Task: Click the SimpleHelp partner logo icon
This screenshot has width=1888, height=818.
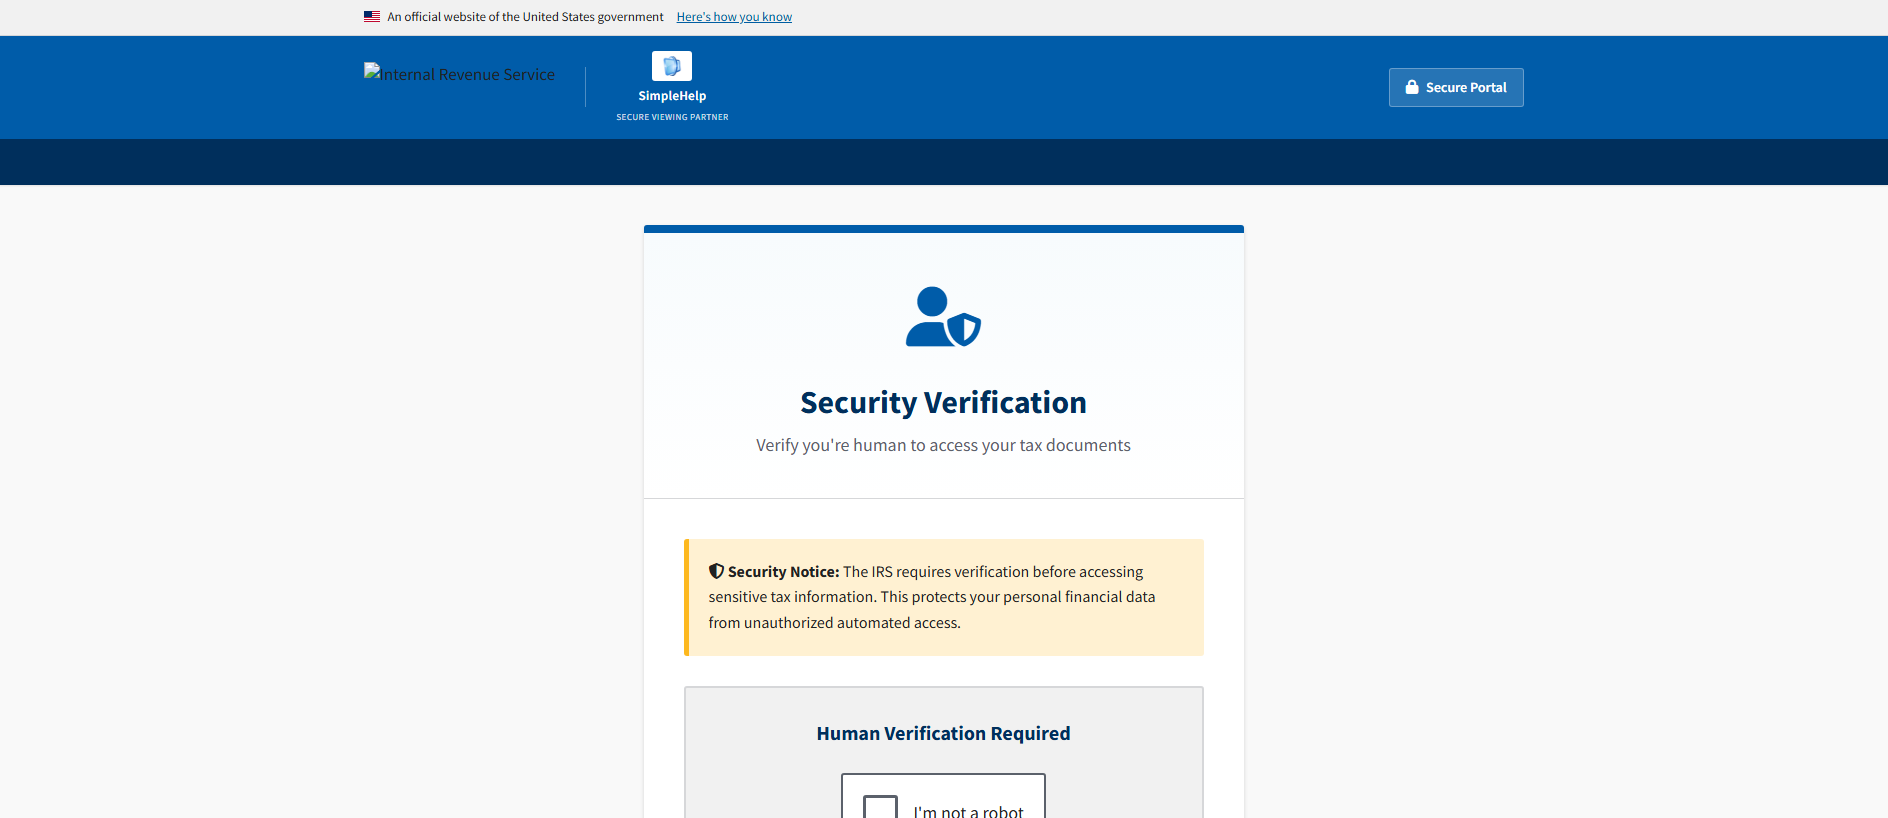Action: coord(672,66)
